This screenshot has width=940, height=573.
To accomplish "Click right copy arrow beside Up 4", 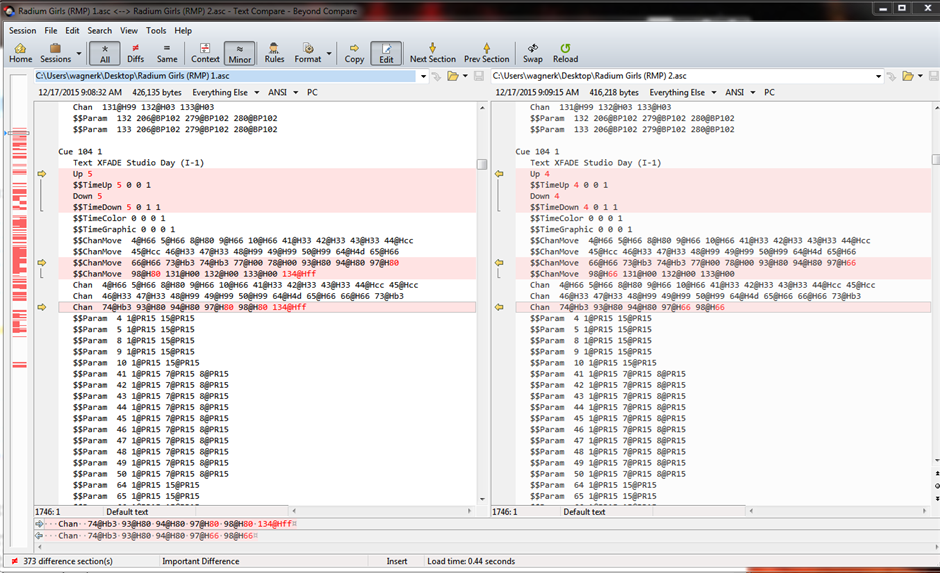I will click(499, 174).
